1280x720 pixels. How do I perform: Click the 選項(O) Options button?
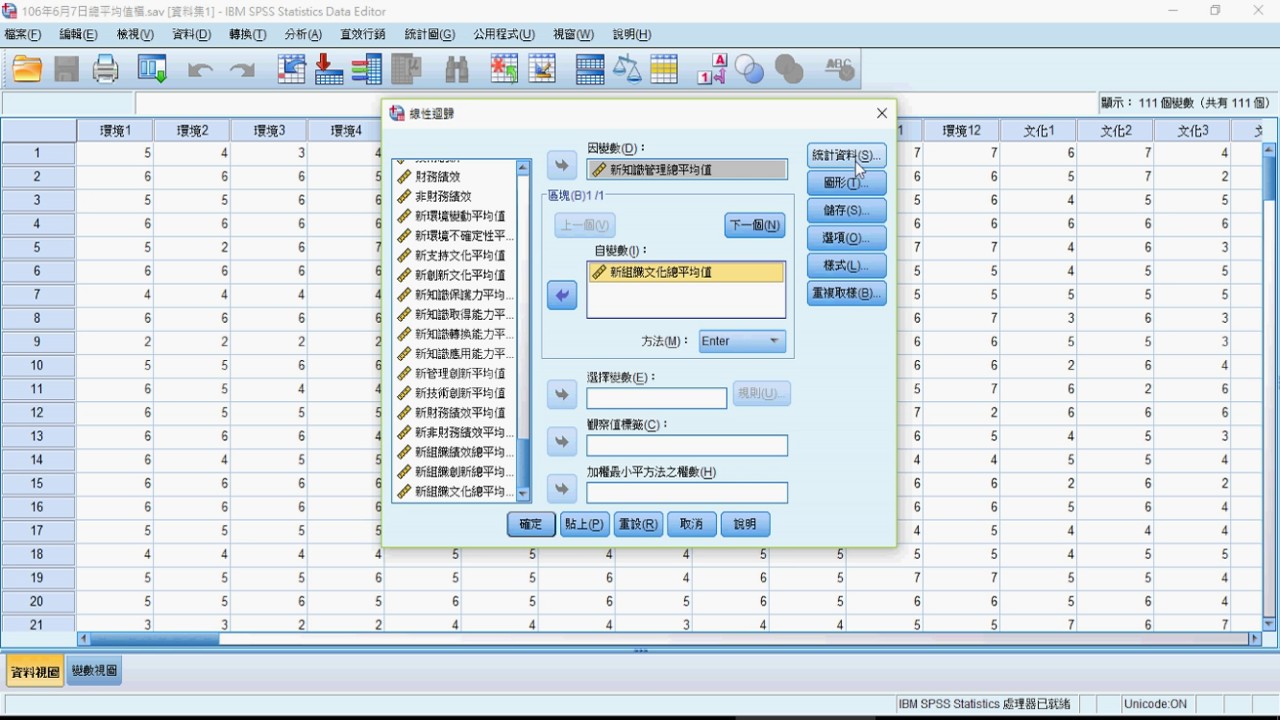(x=846, y=238)
